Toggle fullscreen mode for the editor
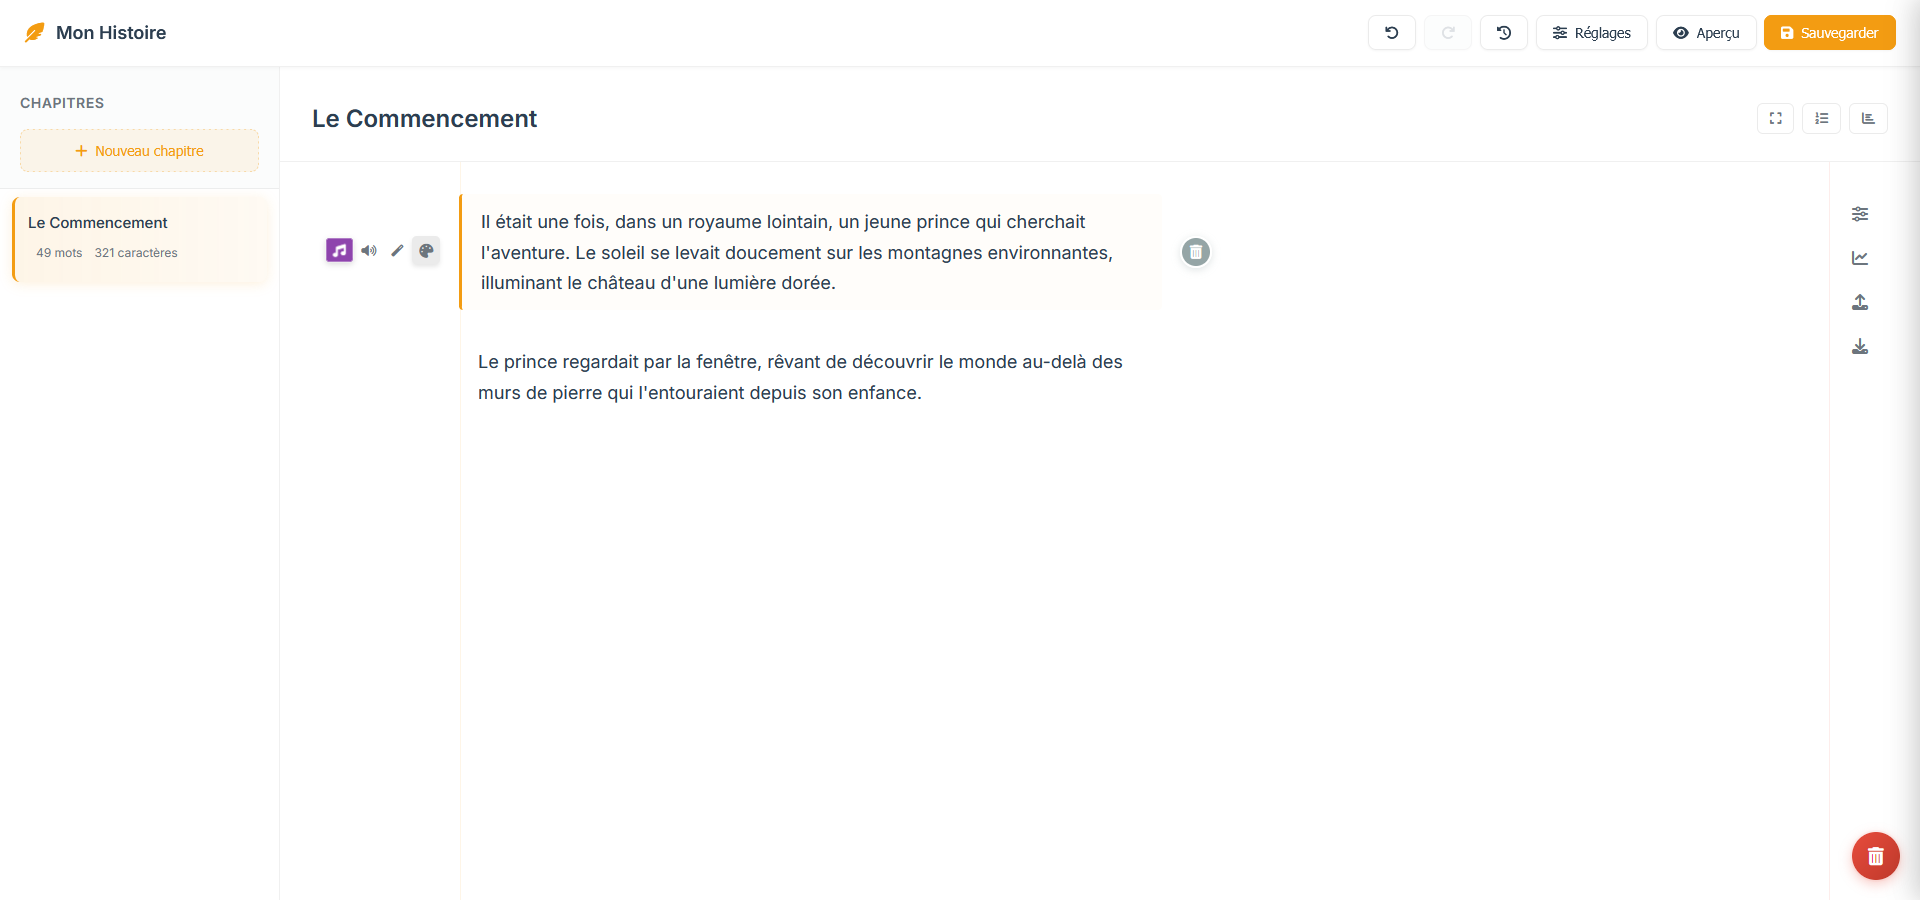The width and height of the screenshot is (1920, 900). pos(1775,119)
